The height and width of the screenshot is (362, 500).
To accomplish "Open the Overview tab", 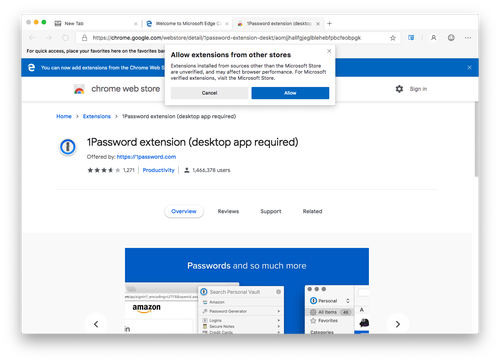I will click(x=184, y=211).
